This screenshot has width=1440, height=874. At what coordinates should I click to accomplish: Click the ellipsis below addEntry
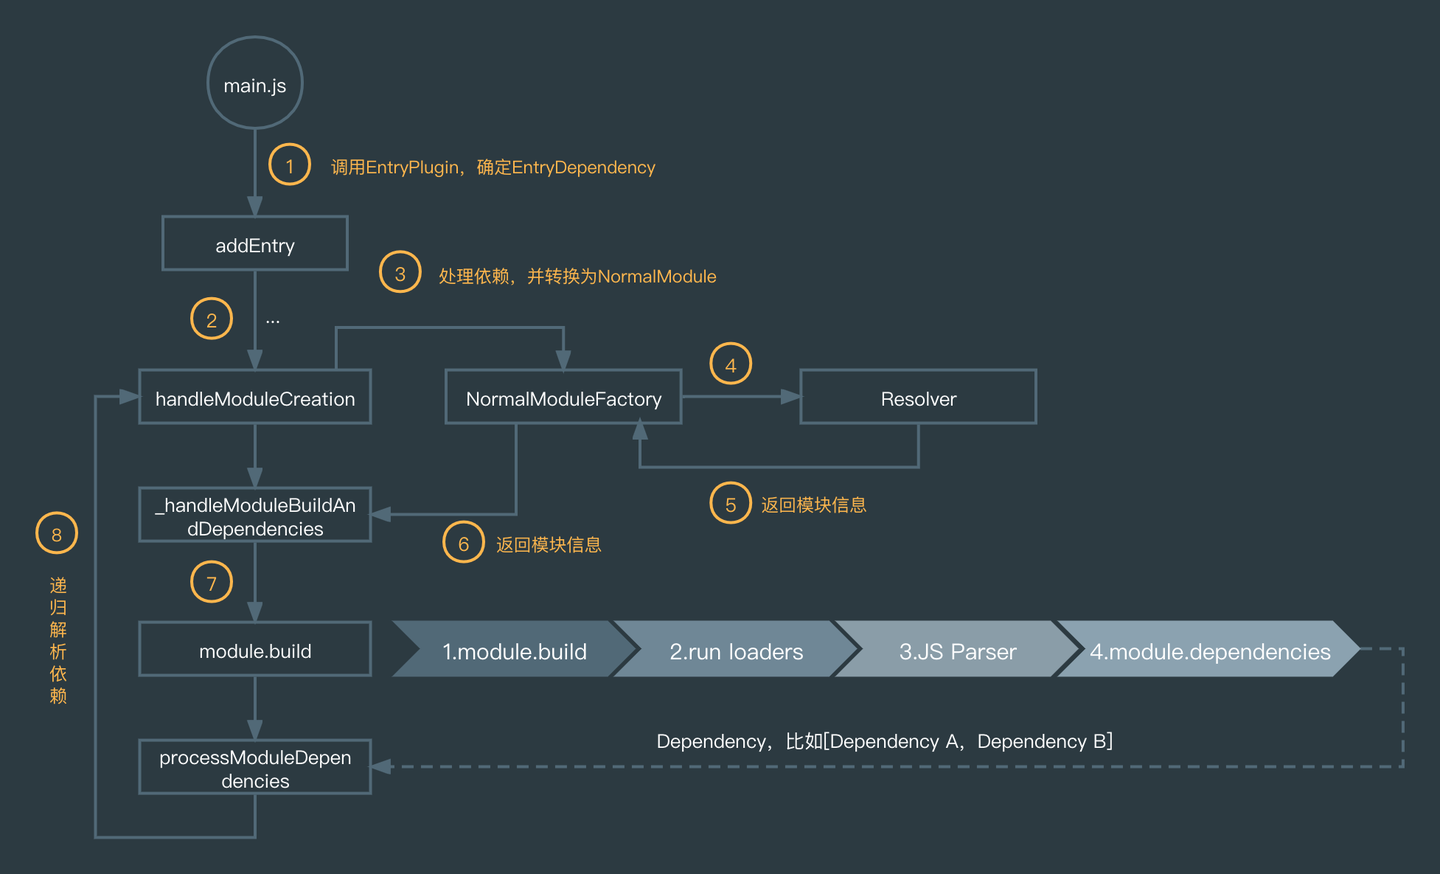click(x=273, y=321)
